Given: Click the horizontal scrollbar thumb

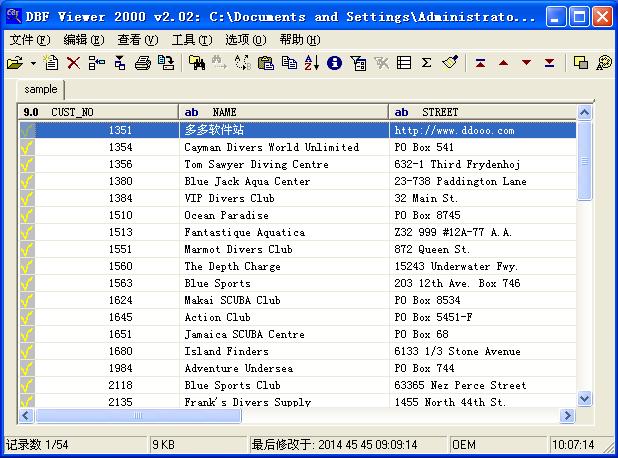Looking at the screenshot, I should 138,415.
